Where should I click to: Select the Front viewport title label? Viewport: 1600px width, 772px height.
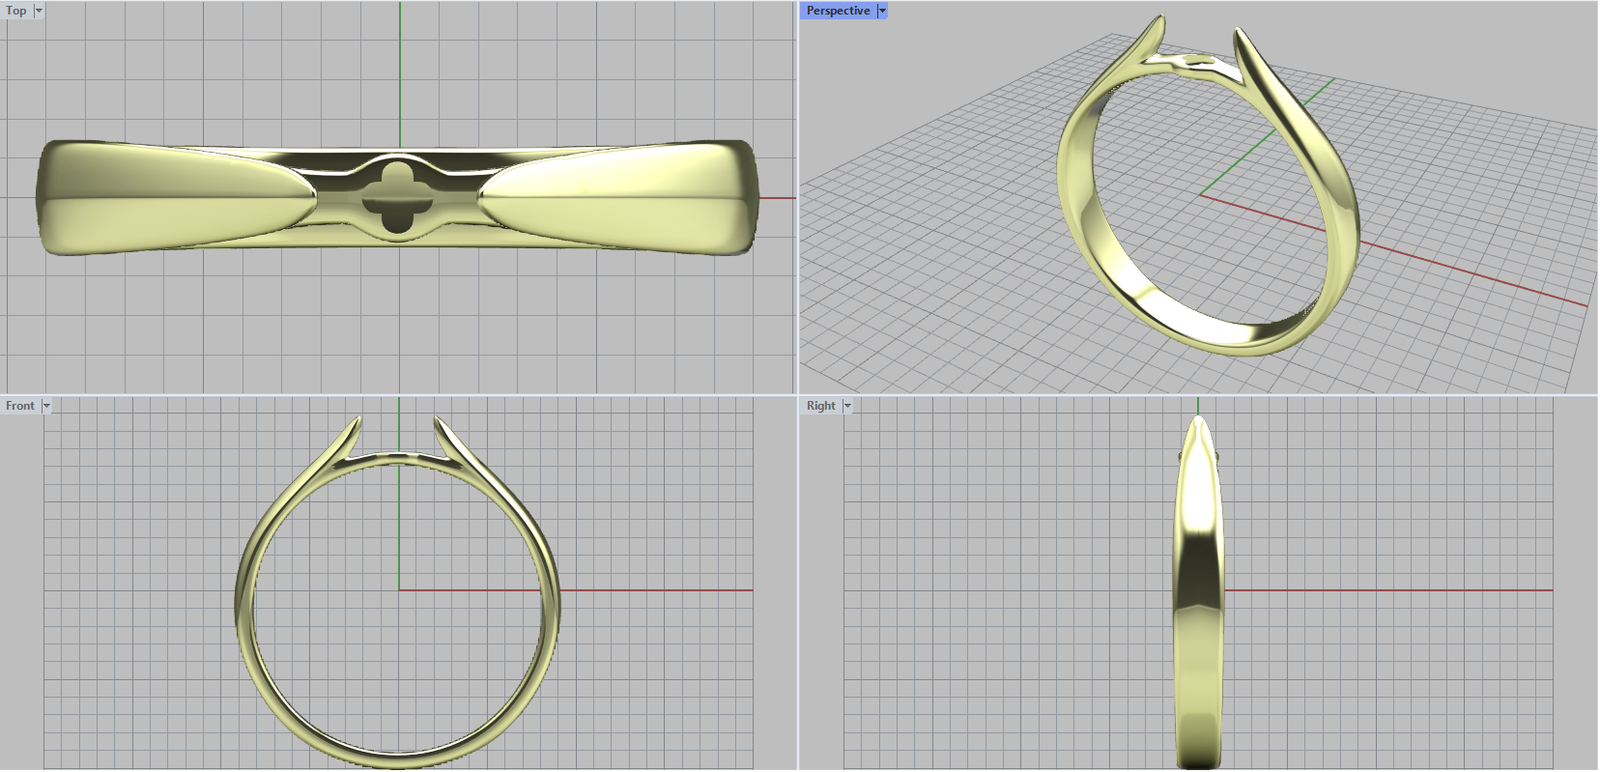click(20, 406)
